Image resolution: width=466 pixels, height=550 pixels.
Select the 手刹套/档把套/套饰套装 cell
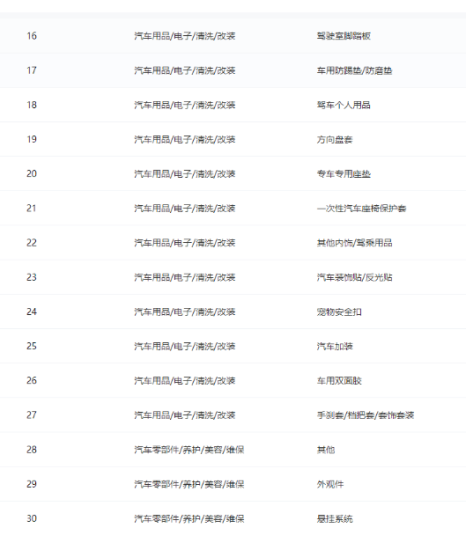(365, 415)
